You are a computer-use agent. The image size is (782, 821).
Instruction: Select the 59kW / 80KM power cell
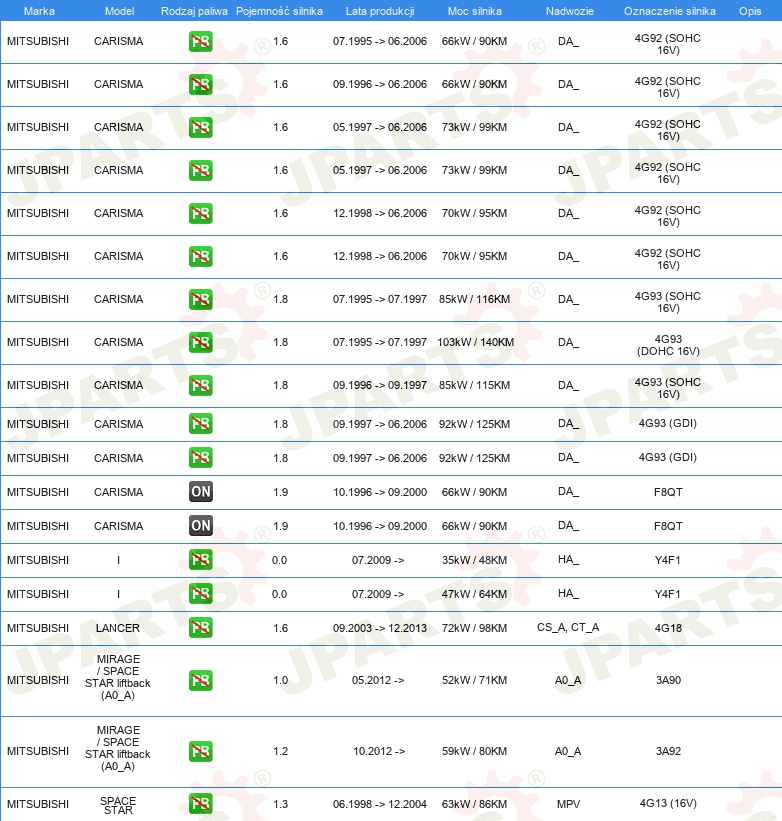click(x=474, y=751)
